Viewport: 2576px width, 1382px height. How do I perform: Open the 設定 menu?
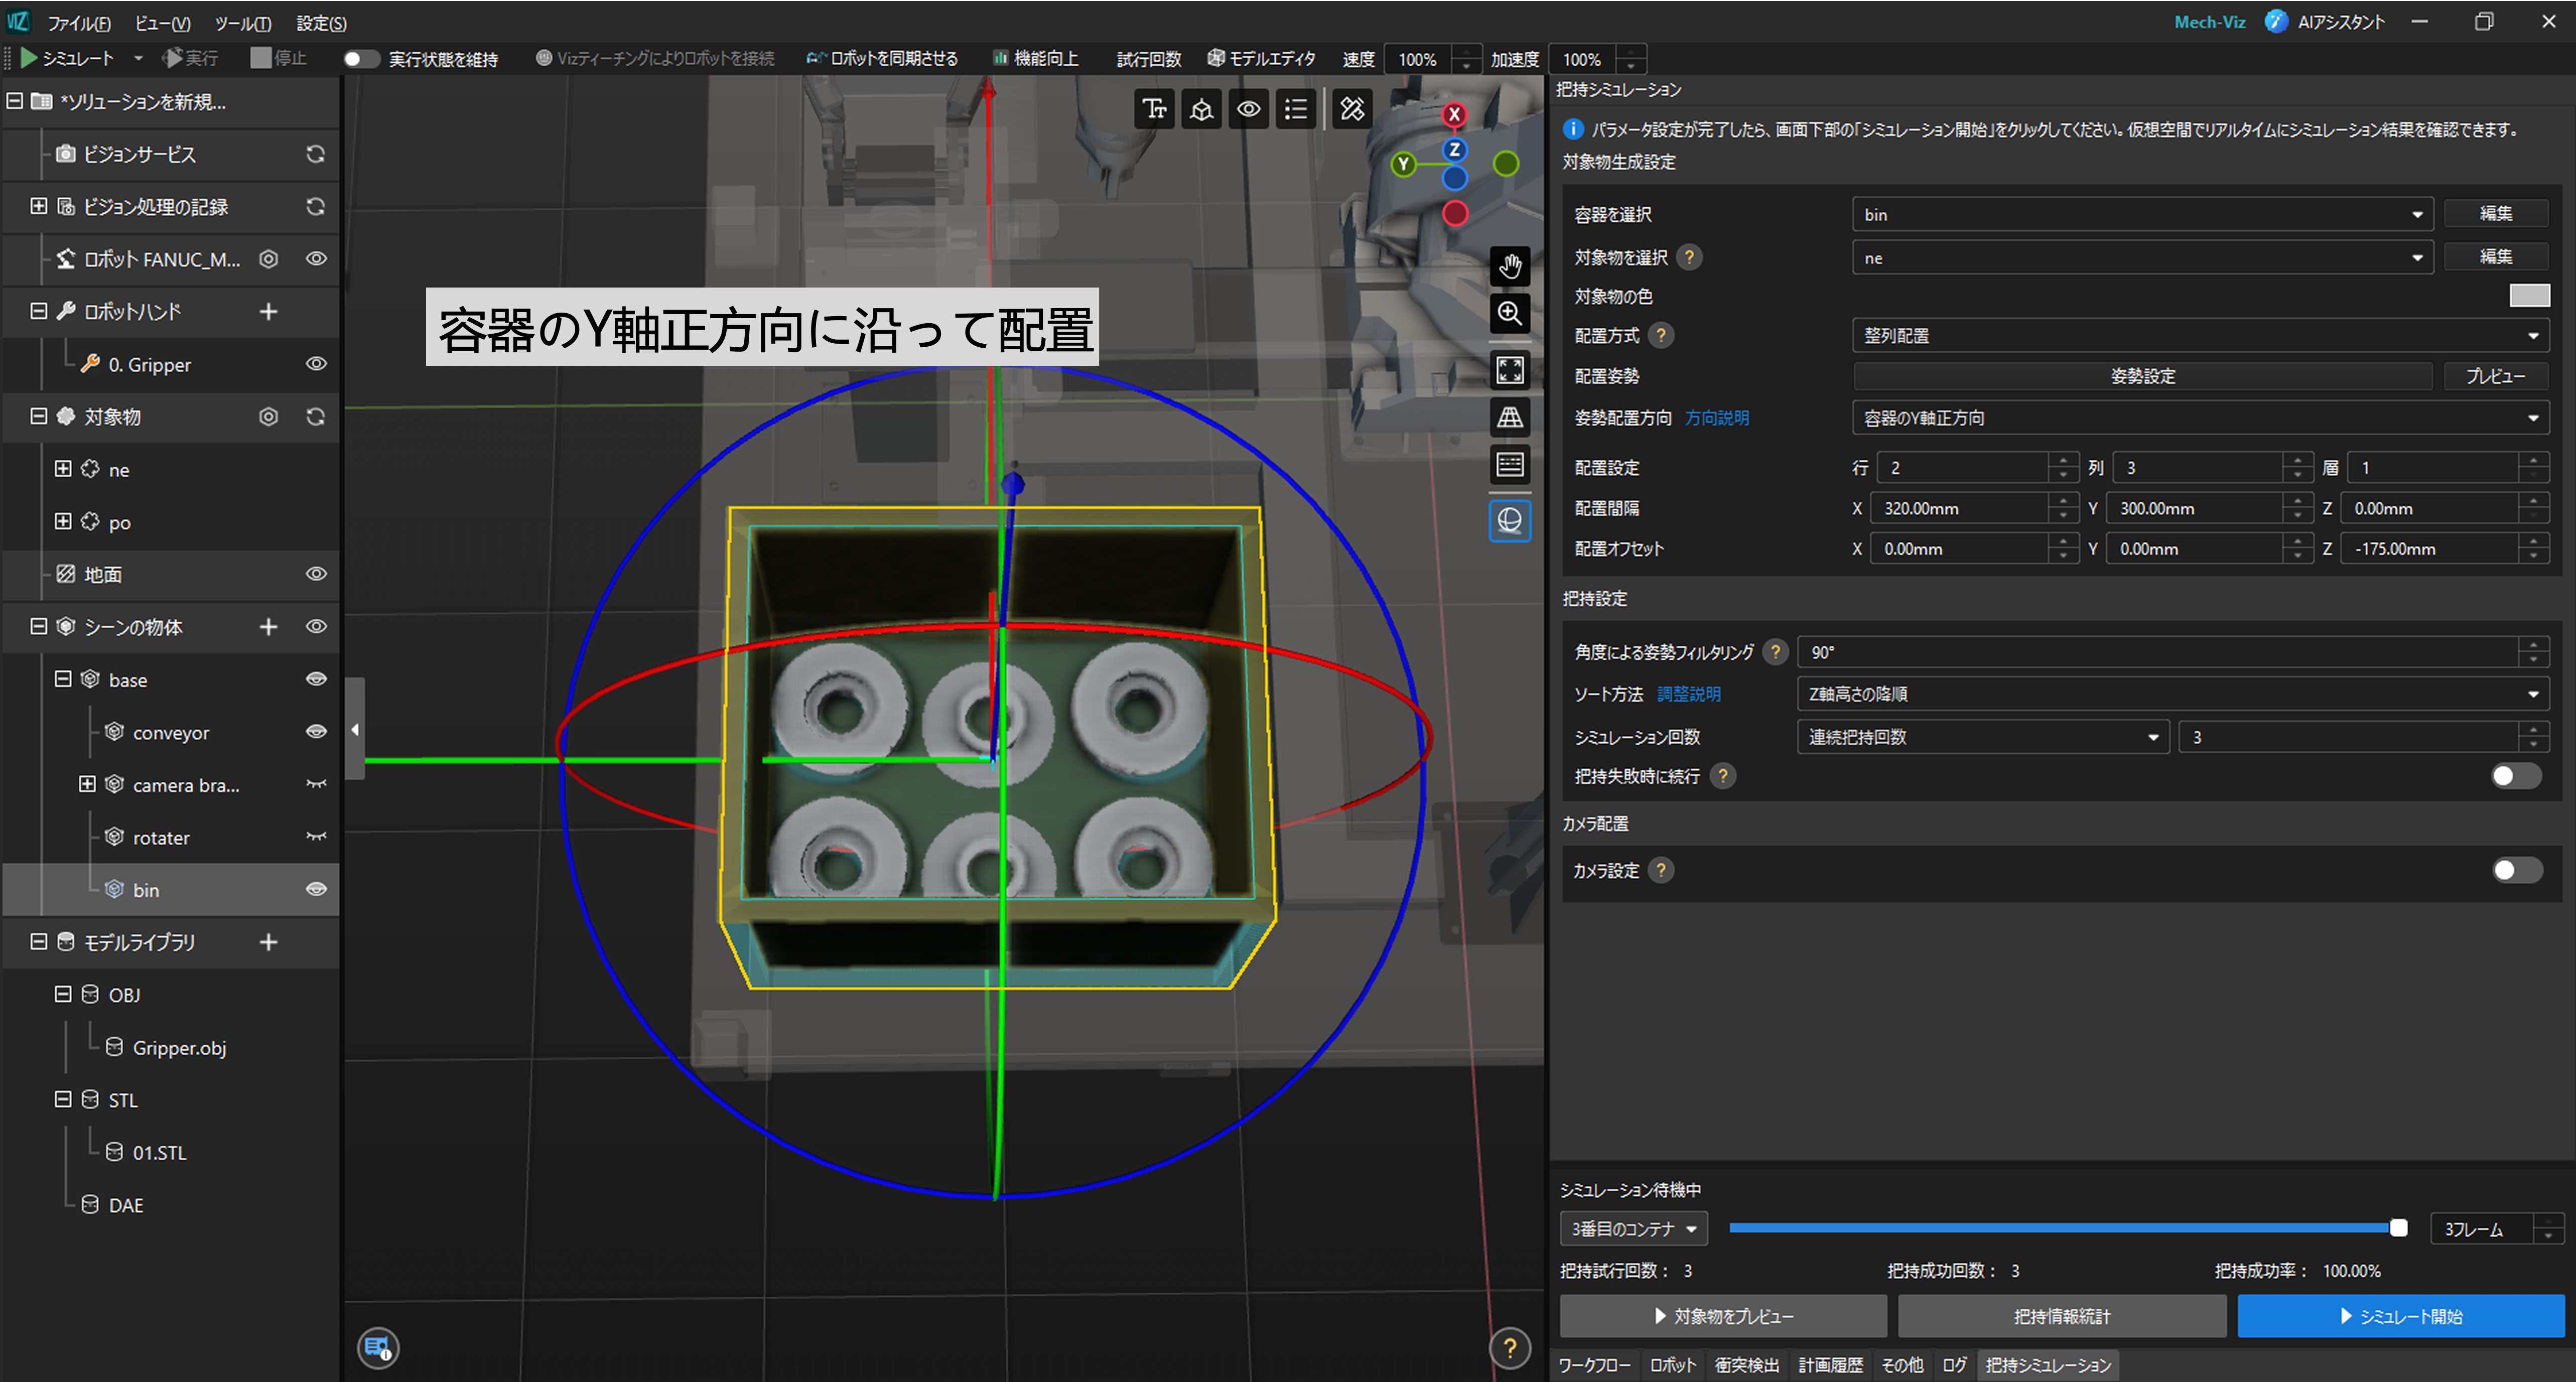tap(321, 23)
